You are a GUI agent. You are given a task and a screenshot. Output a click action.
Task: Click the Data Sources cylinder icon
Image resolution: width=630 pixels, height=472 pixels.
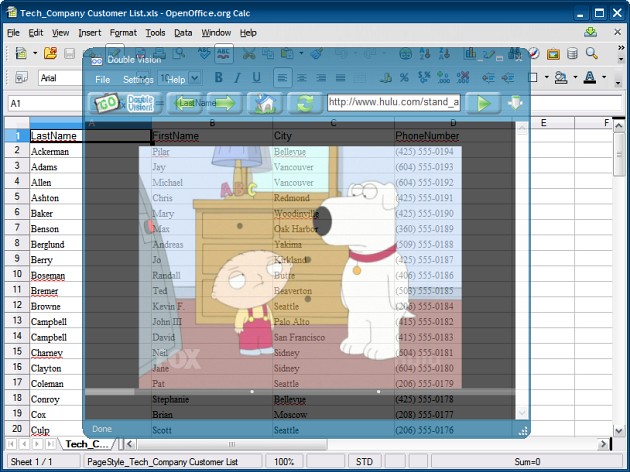tap(573, 53)
